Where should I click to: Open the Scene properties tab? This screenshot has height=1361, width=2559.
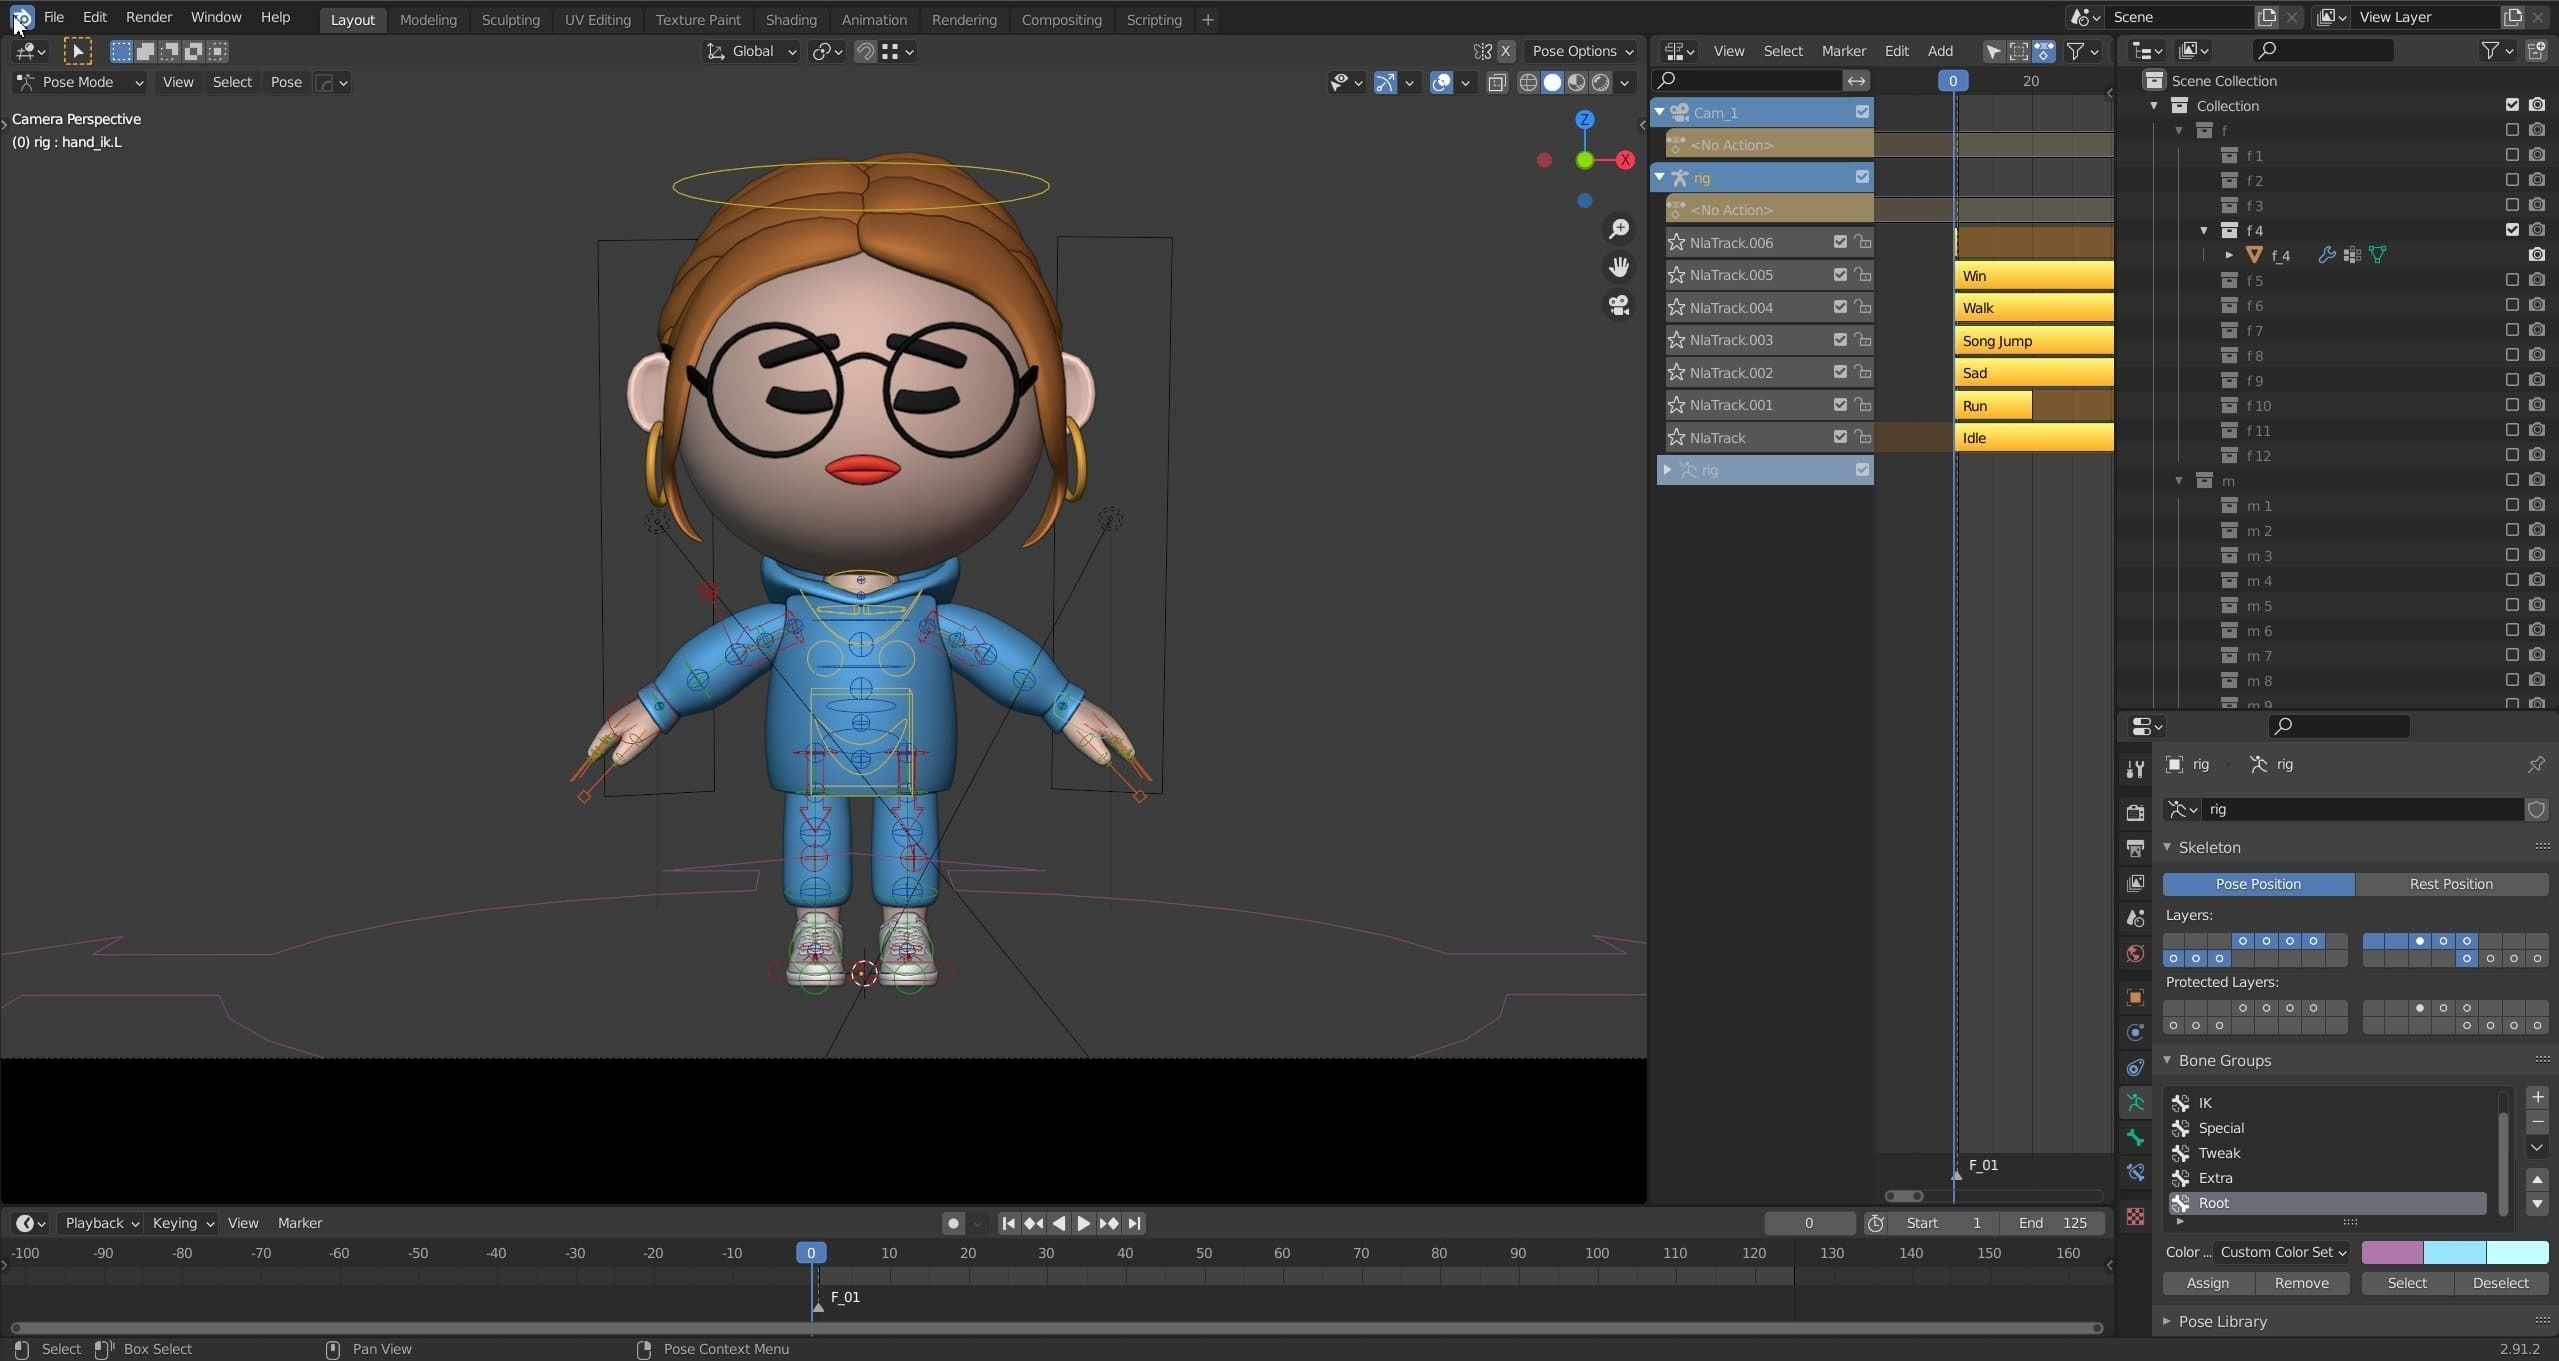pyautogui.click(x=2135, y=918)
